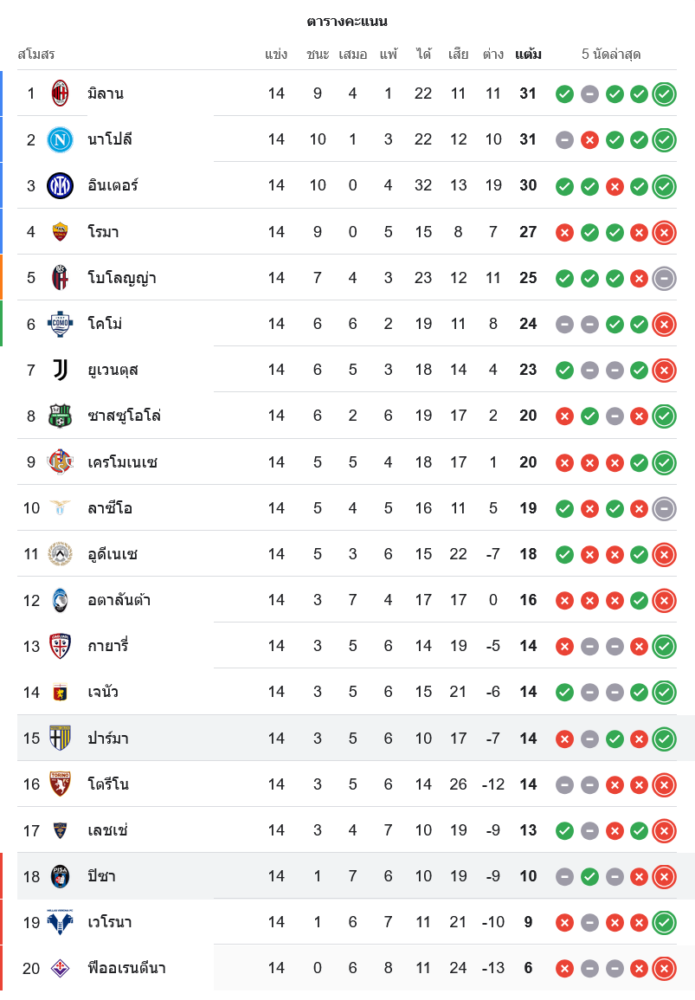This screenshot has width=695, height=1000.
Task: Click Milan's latest match win indicator
Action: point(664,94)
